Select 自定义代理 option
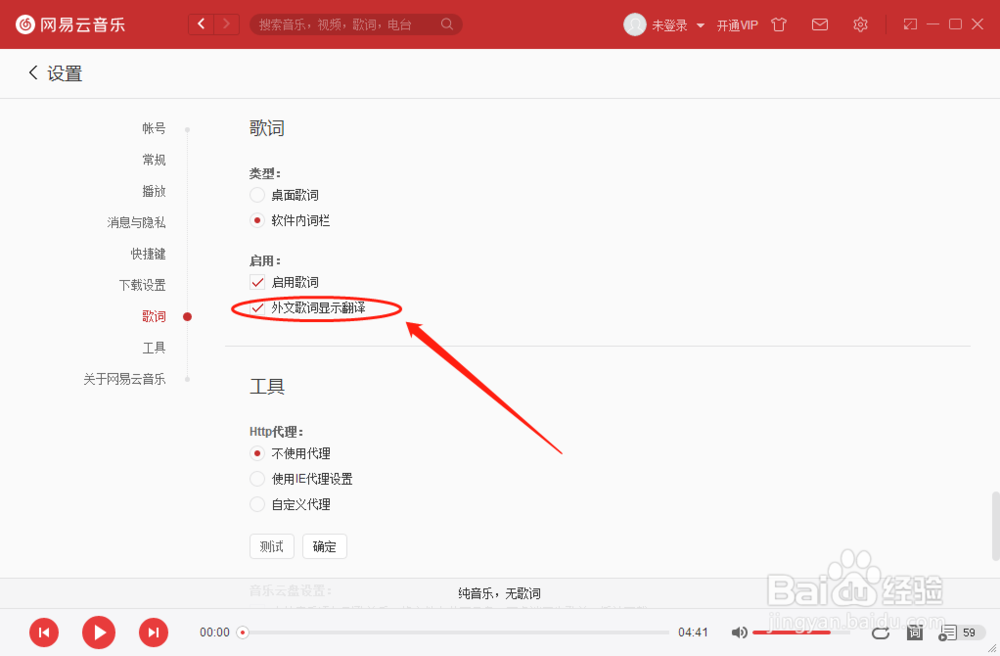 pos(257,504)
